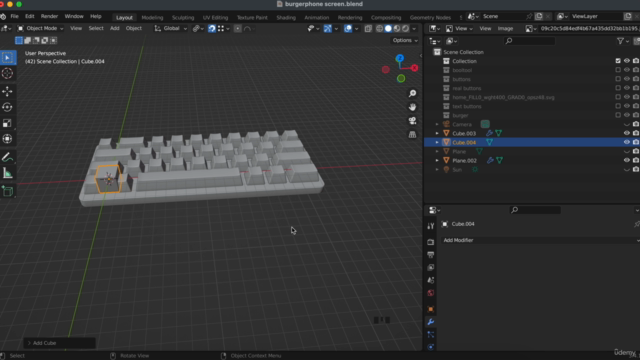Open the Render menu
640x360 pixels.
(x=49, y=16)
